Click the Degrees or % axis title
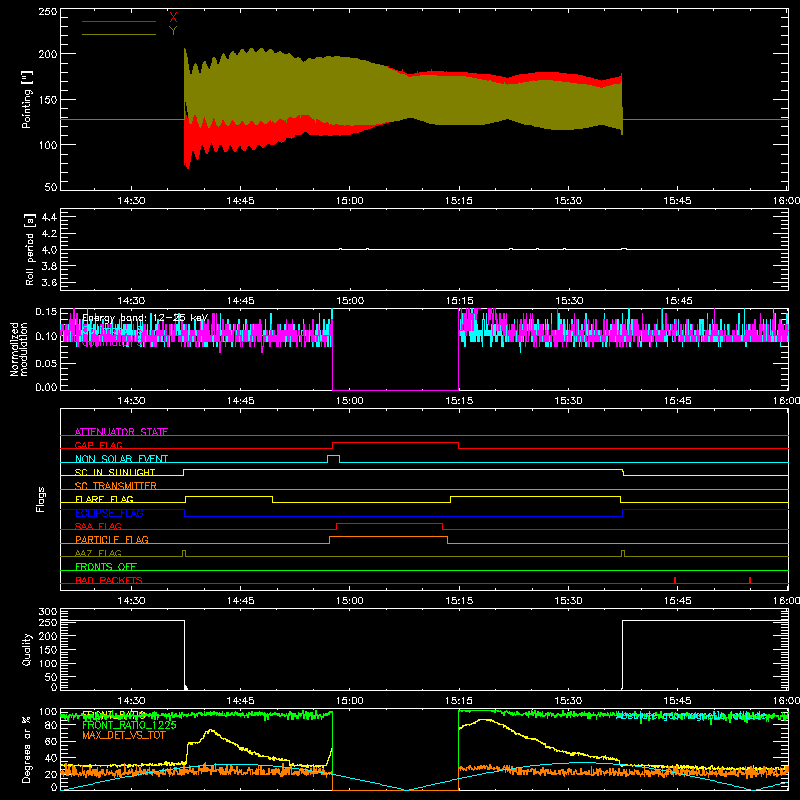This screenshot has height=800, width=800. (x=27, y=749)
